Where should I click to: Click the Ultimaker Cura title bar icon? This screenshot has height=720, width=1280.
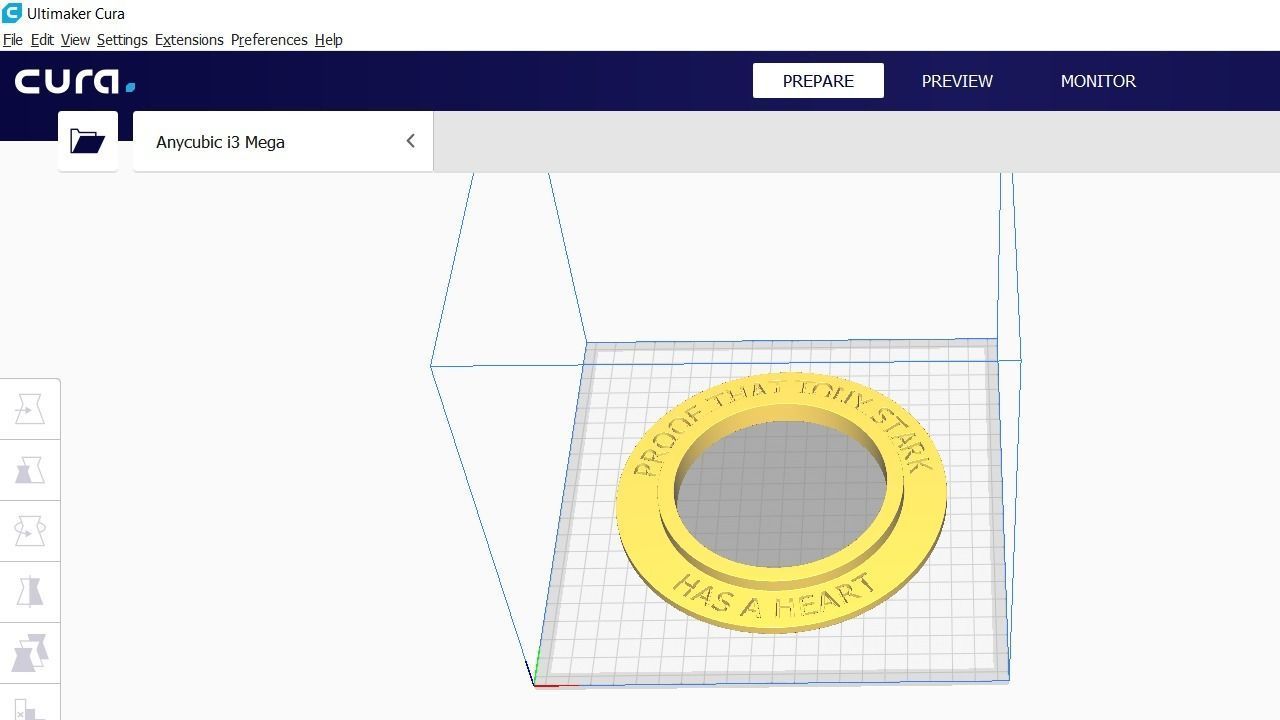pos(12,13)
